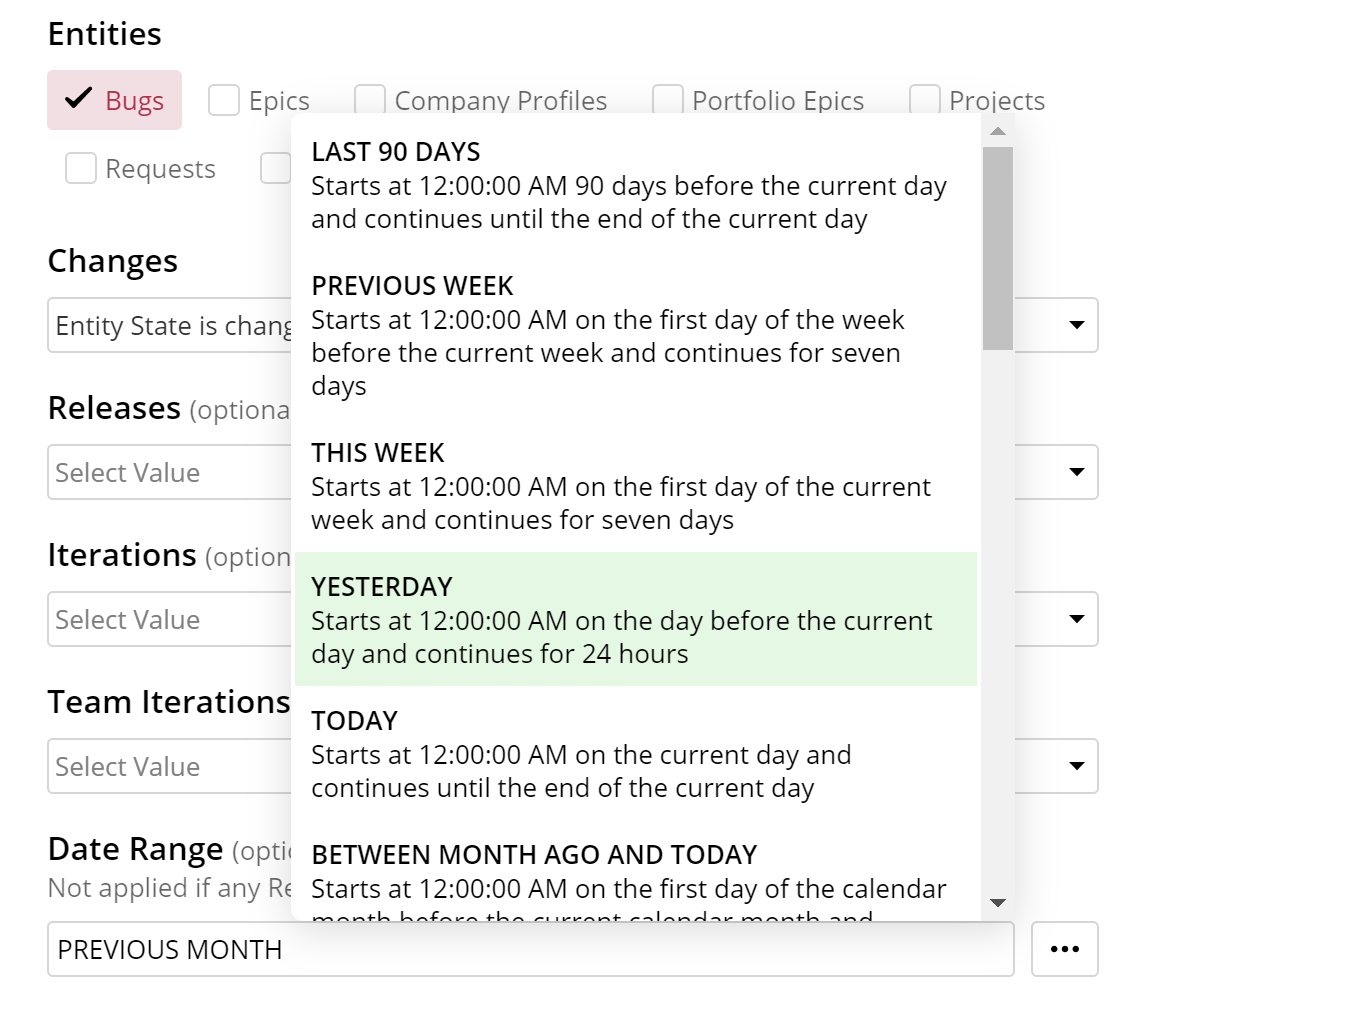This screenshot has width=1347, height=1010.
Task: Open the Changes dropdown arrow
Action: tap(1076, 325)
